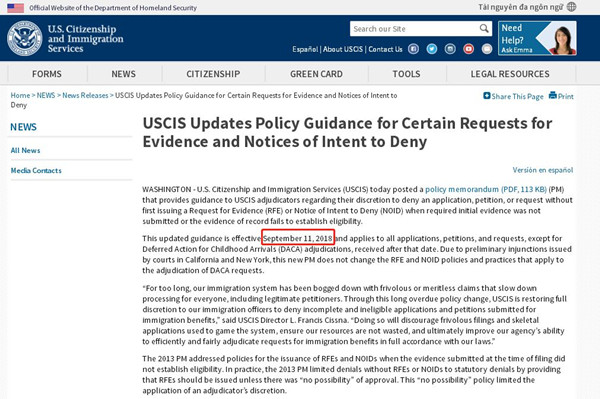Open the policy memorandum PDF link
Image resolution: width=600 pixels, height=399 pixels.
tap(486, 189)
